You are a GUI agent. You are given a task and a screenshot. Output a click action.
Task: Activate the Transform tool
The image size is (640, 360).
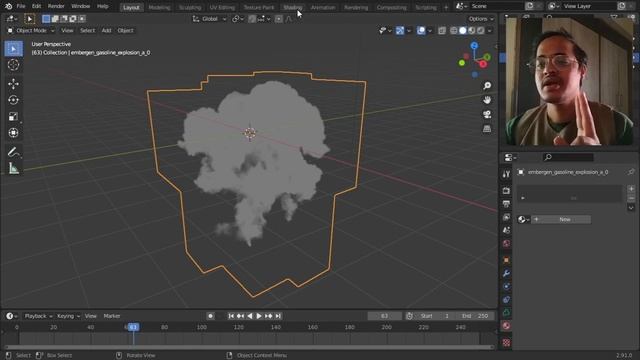pos(13,133)
